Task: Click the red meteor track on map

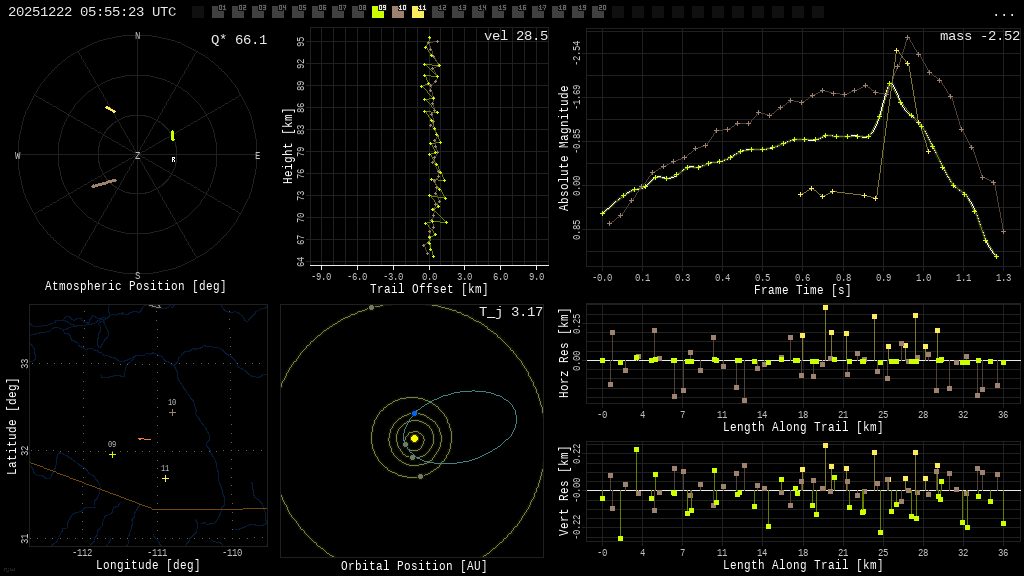Action: pyautogui.click(x=144, y=439)
